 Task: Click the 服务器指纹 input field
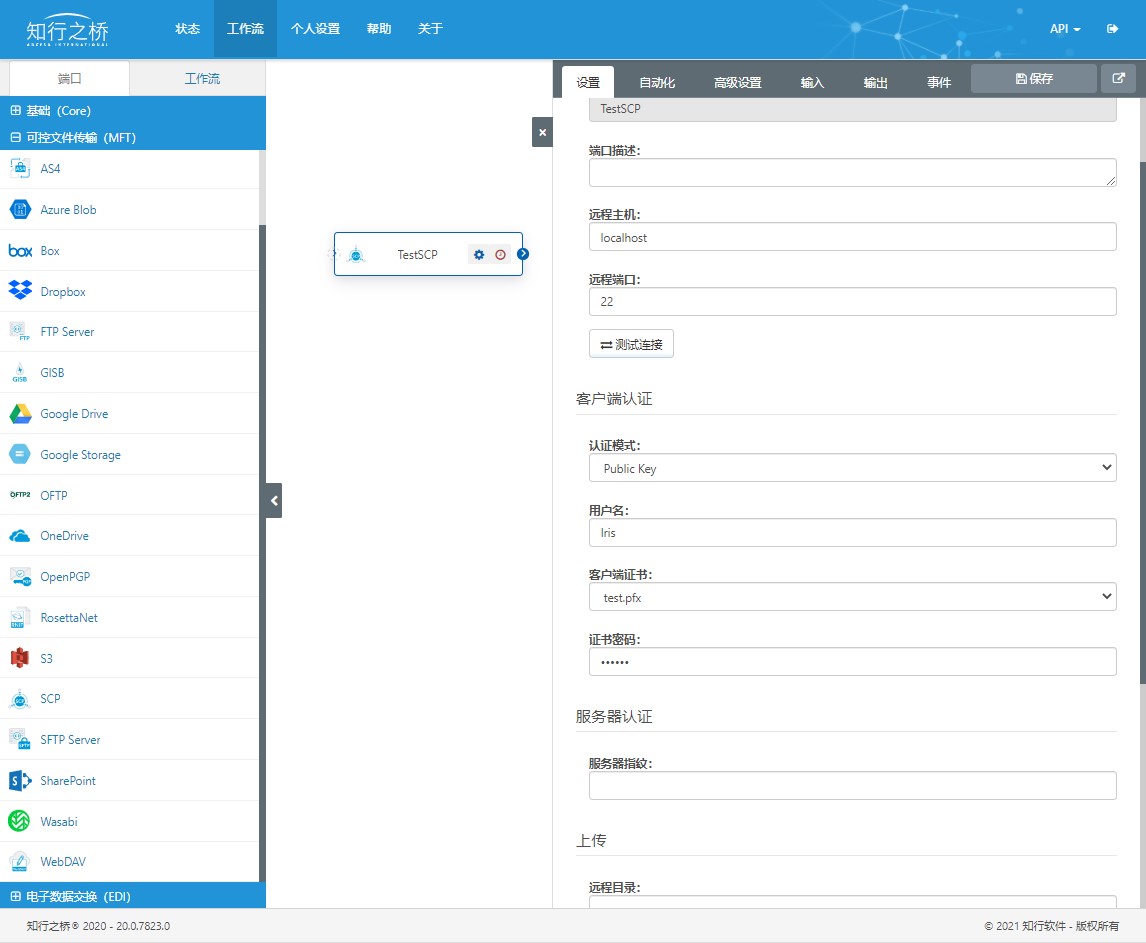(852, 785)
